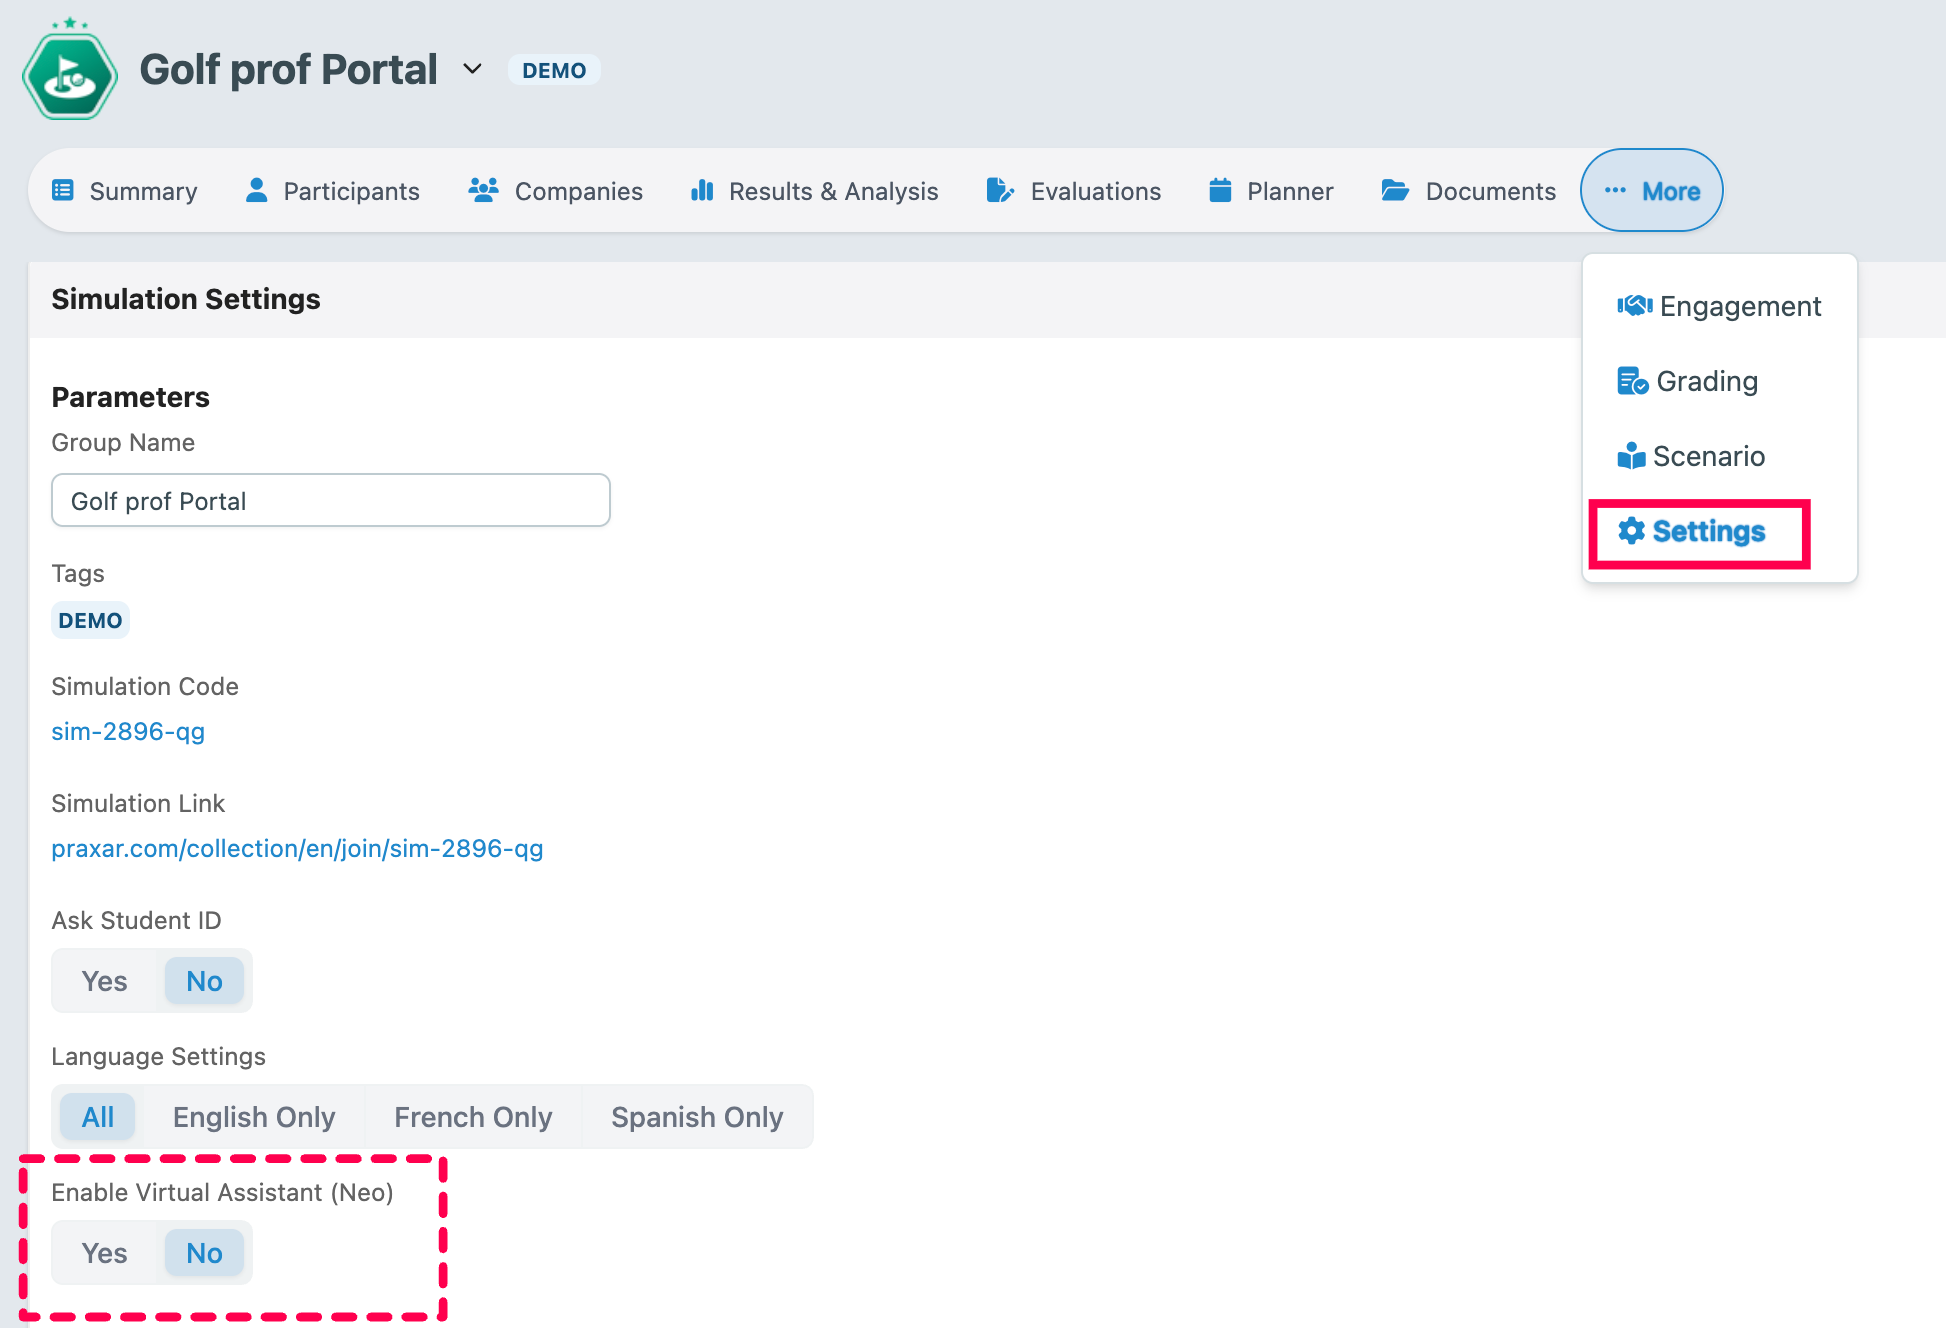Open the sim-2896-qg simulation code link
This screenshot has width=1946, height=1328.
[128, 731]
